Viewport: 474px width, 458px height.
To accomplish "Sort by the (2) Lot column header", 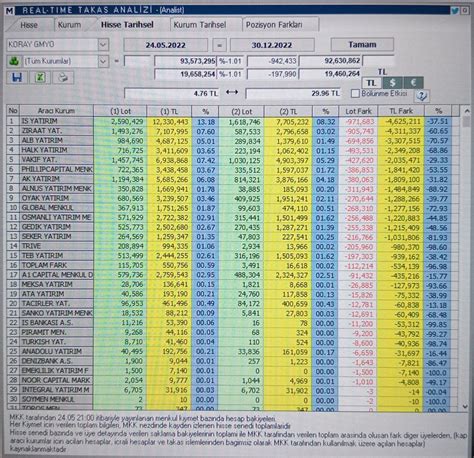I will 241,112.
